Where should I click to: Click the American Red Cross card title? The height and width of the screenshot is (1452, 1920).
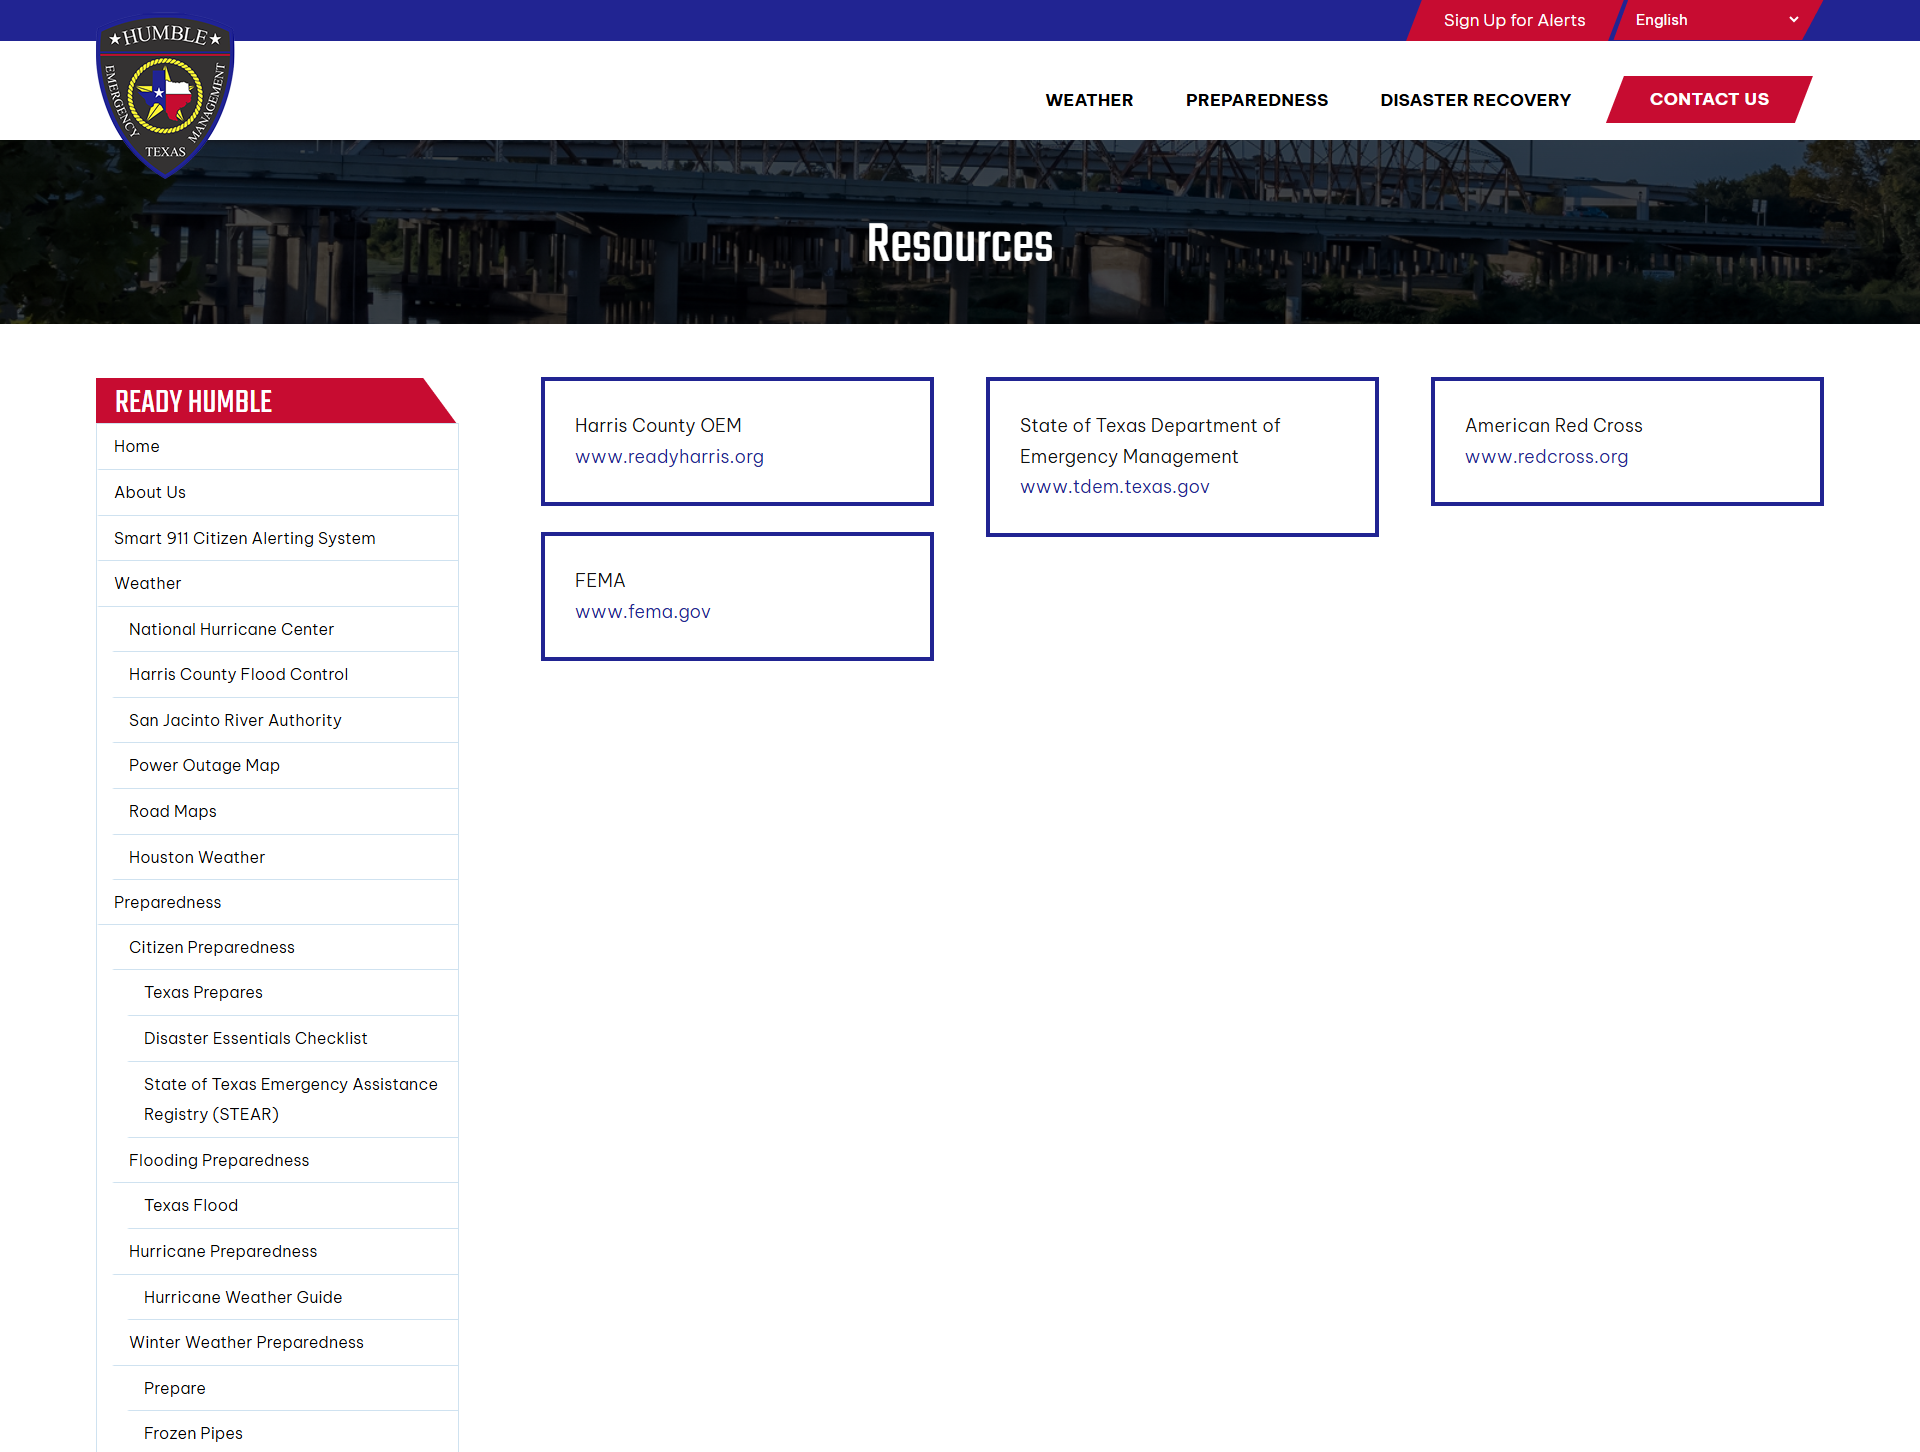(x=1553, y=425)
